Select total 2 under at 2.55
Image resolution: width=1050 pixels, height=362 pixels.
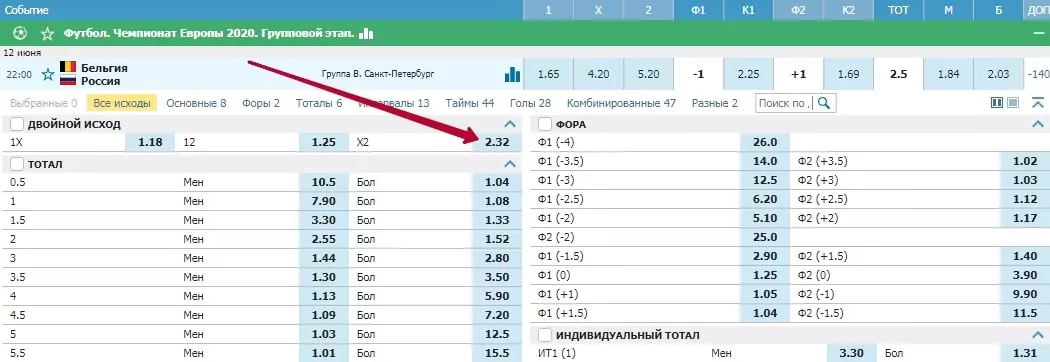pyautogui.click(x=323, y=239)
